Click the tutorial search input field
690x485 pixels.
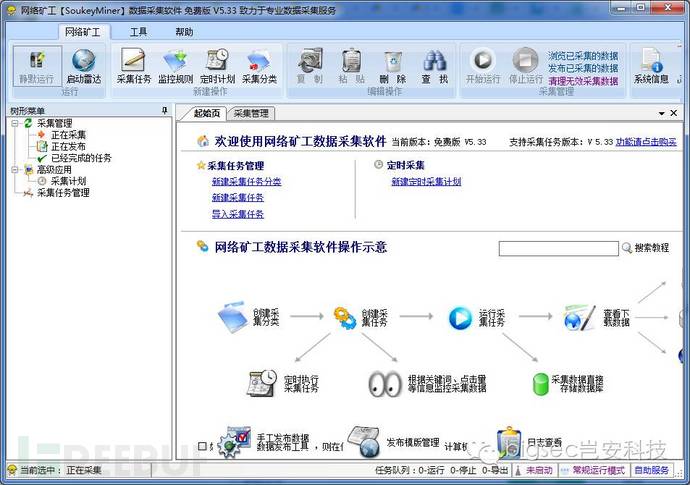tap(558, 248)
